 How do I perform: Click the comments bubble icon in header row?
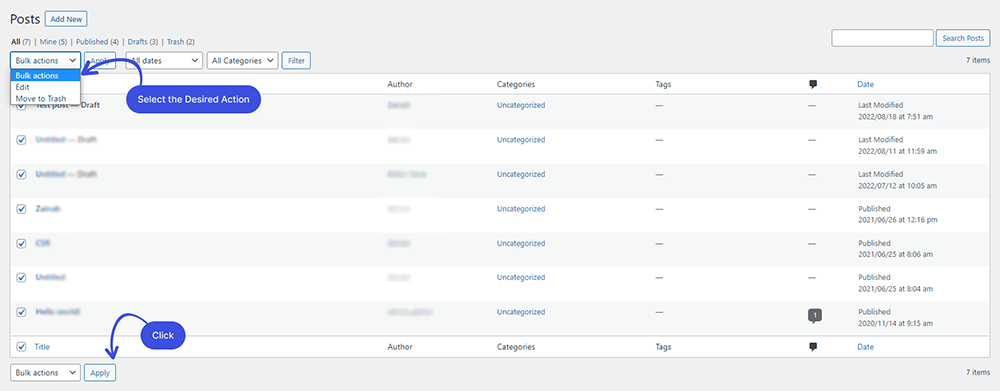point(812,84)
